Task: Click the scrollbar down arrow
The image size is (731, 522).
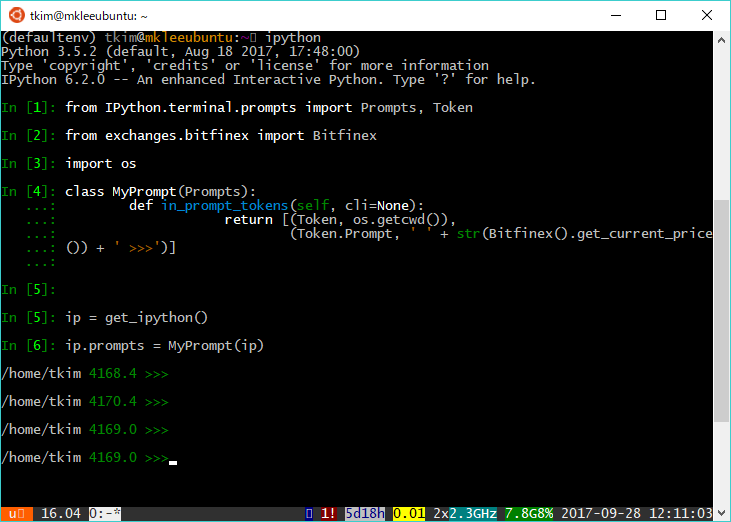Action: [x=721, y=513]
